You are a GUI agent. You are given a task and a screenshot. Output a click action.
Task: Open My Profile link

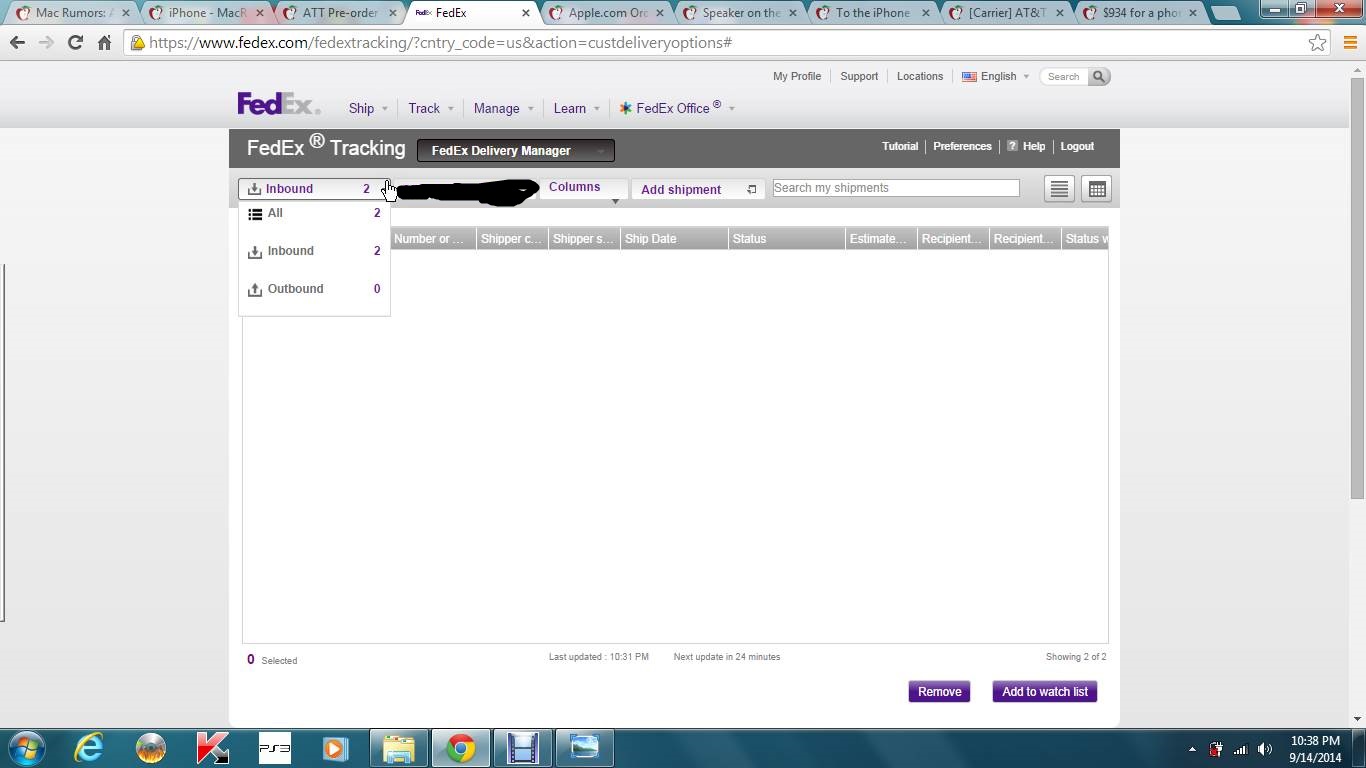point(797,76)
